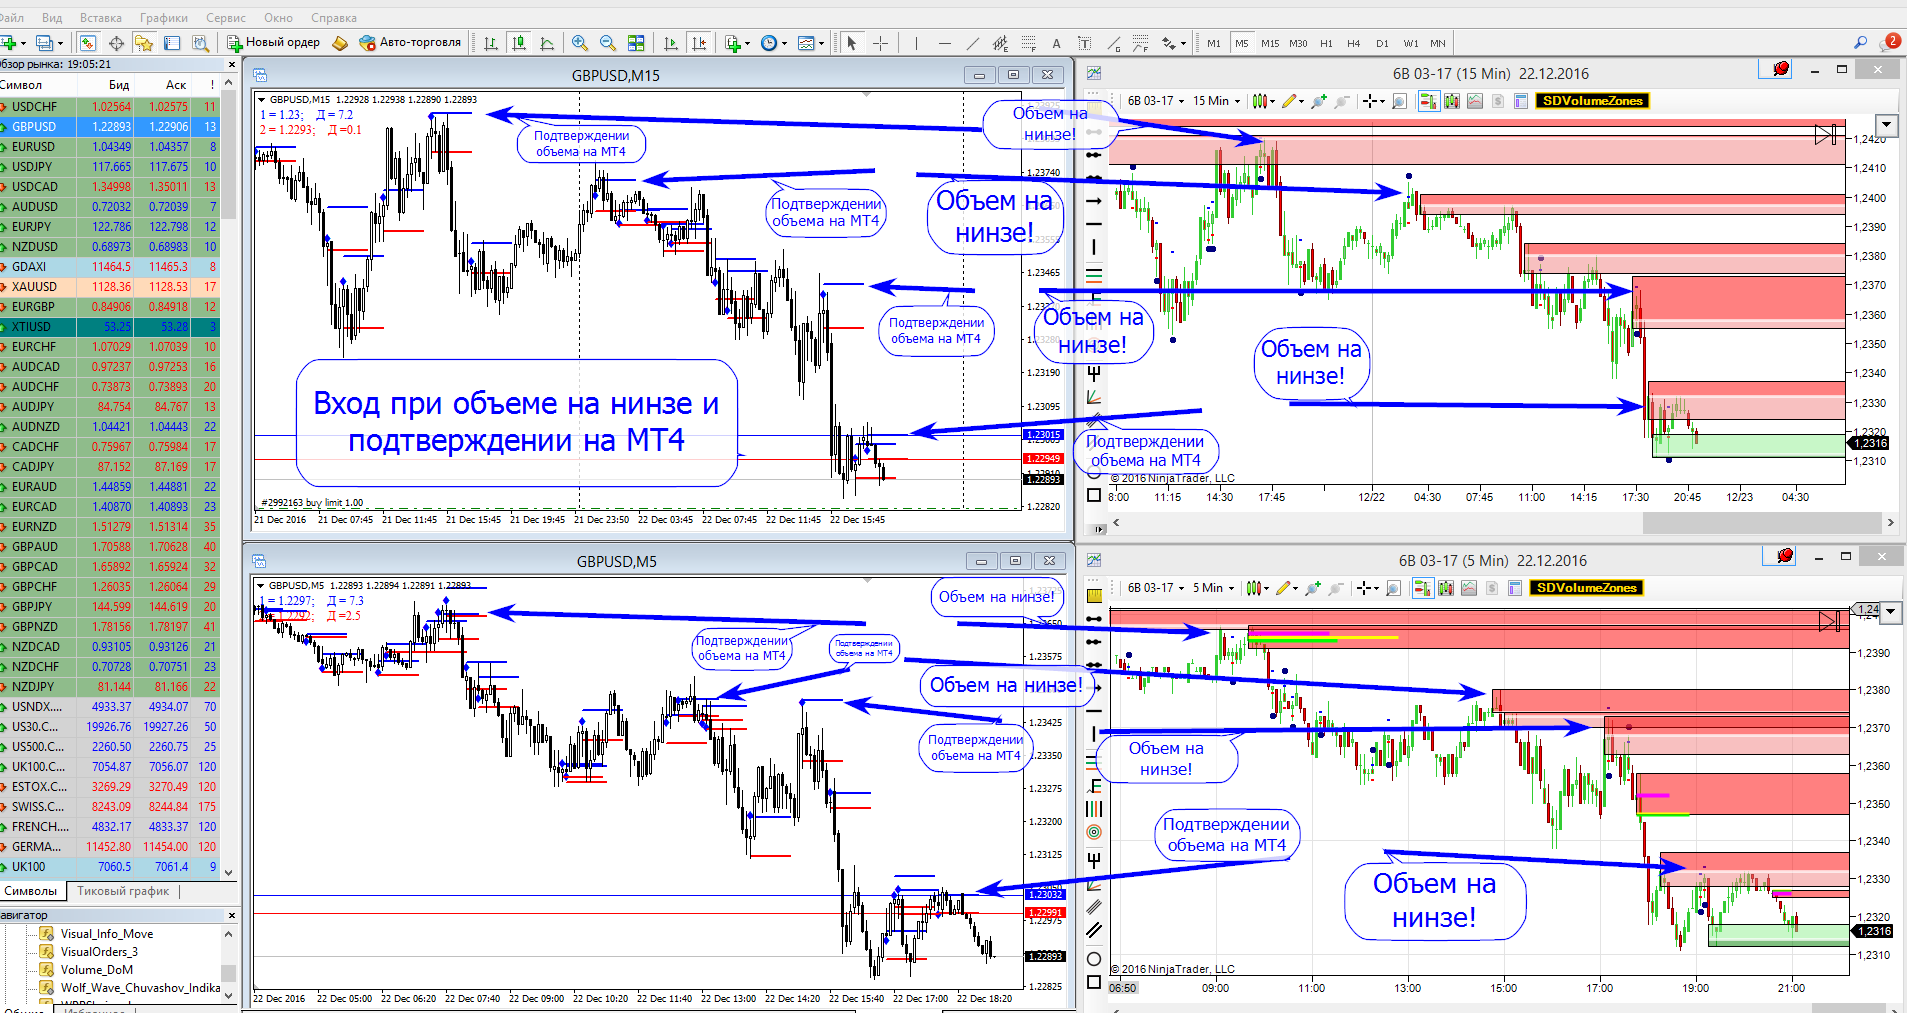Toggle the MT4 Navigator panel button

144,43
